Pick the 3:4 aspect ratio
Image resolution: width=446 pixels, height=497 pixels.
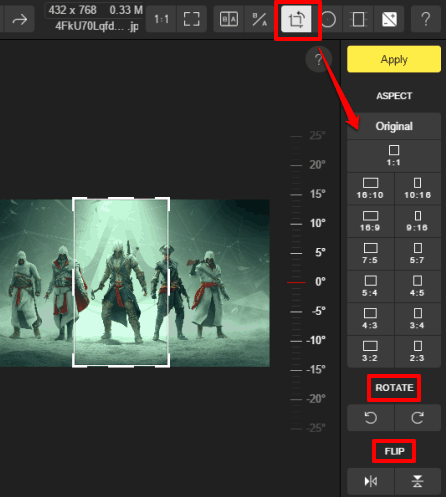point(418,319)
